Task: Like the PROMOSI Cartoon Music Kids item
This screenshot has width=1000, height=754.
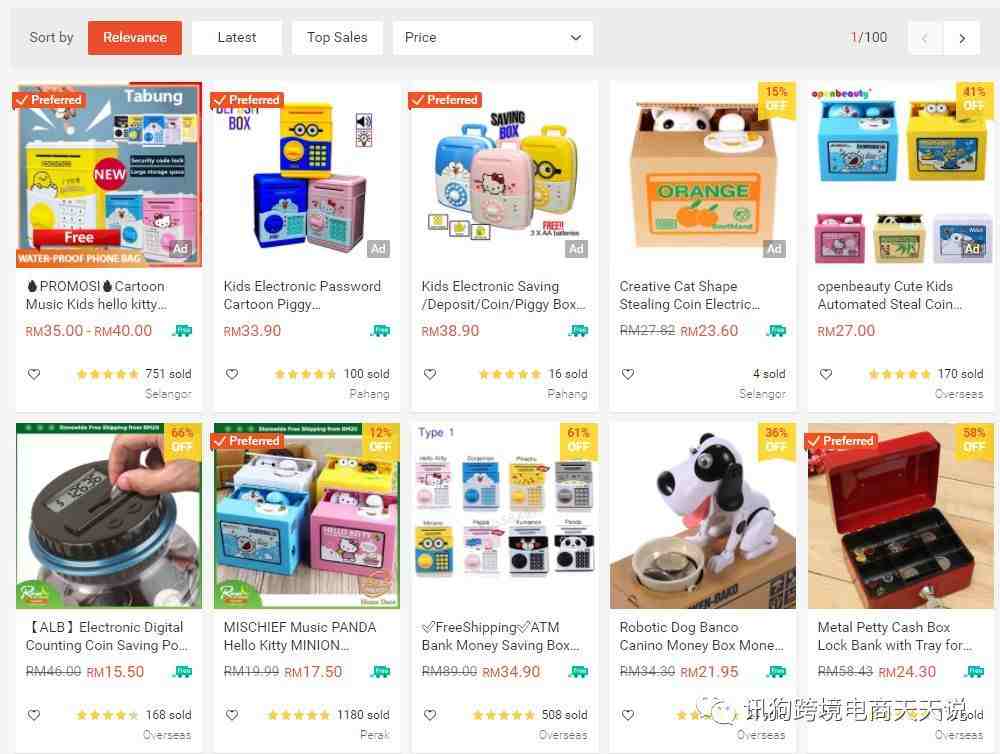Action: point(34,374)
